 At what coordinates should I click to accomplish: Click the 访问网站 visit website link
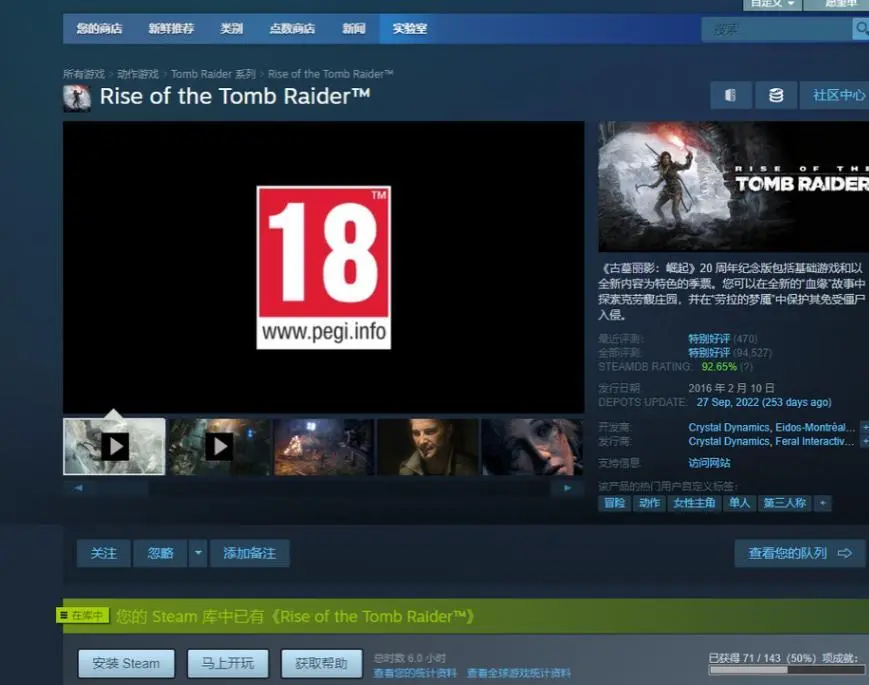tap(709, 463)
